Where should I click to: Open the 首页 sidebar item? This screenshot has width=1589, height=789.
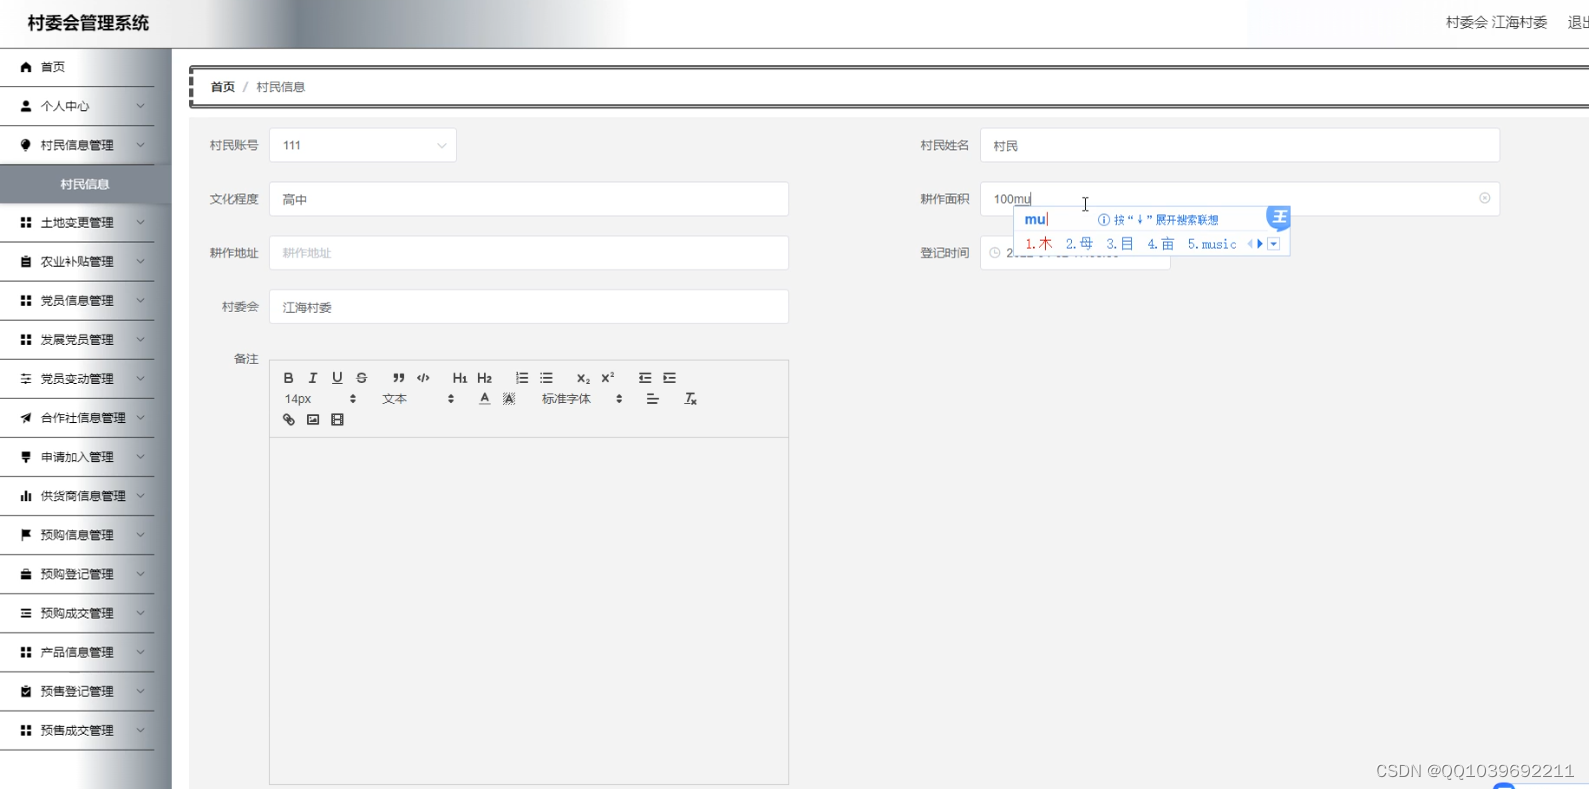pyautogui.click(x=77, y=67)
